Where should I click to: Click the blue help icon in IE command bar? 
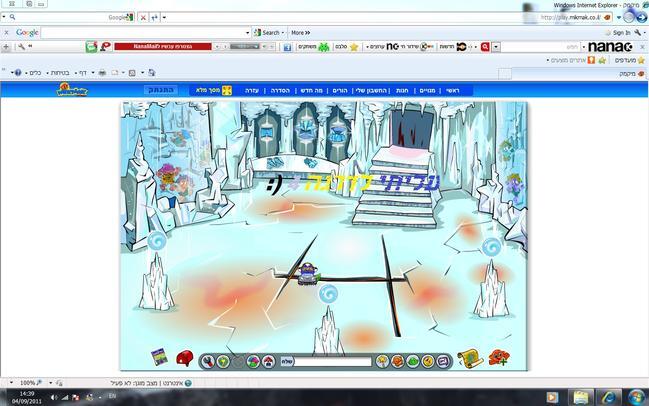pyautogui.click(x=18, y=73)
